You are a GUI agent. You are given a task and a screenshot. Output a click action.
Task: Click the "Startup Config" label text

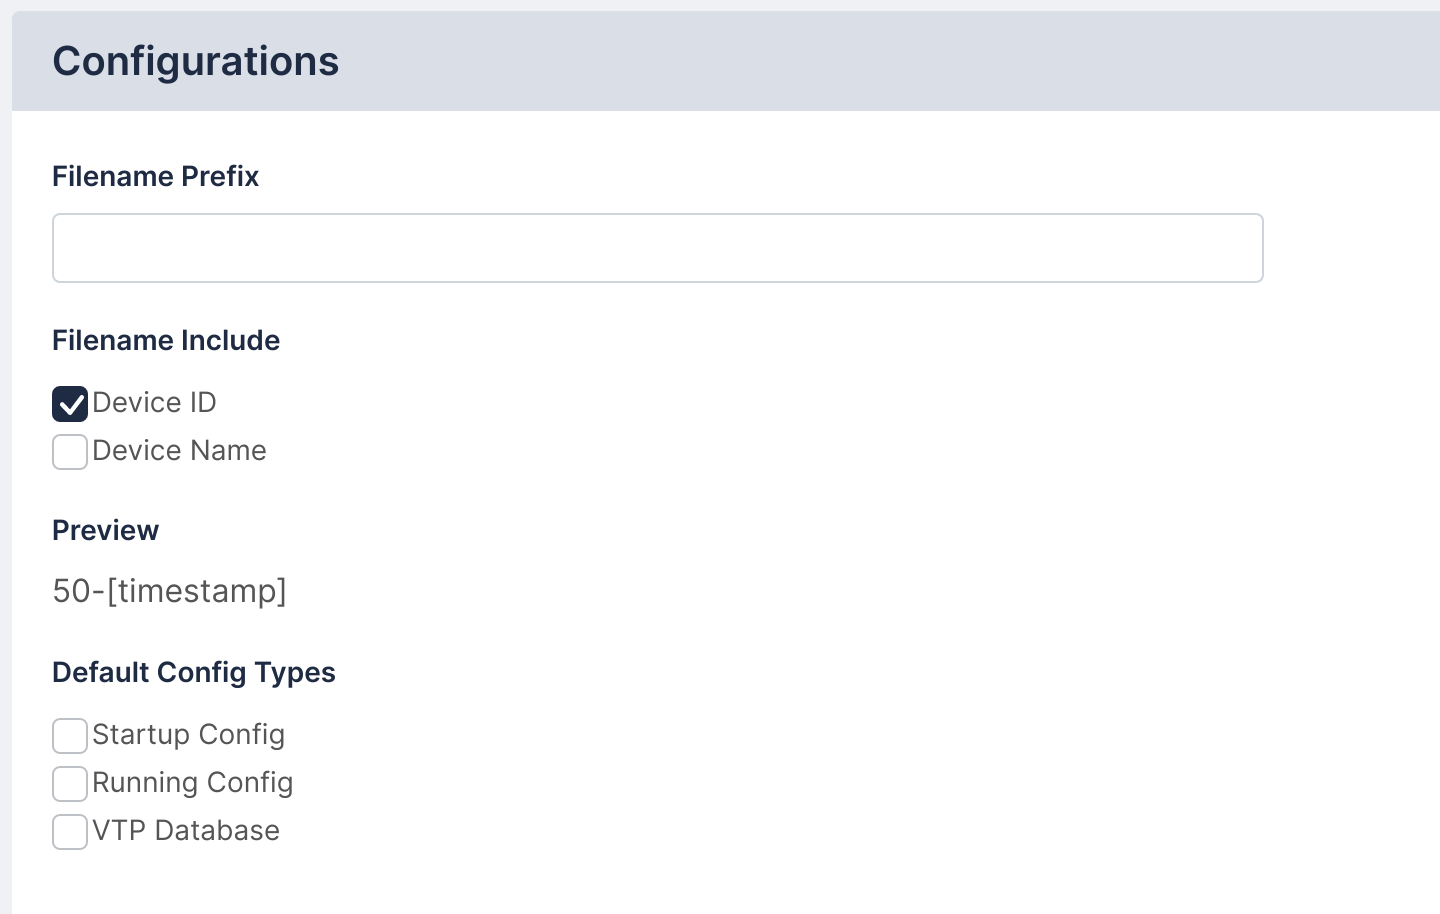[188, 735]
